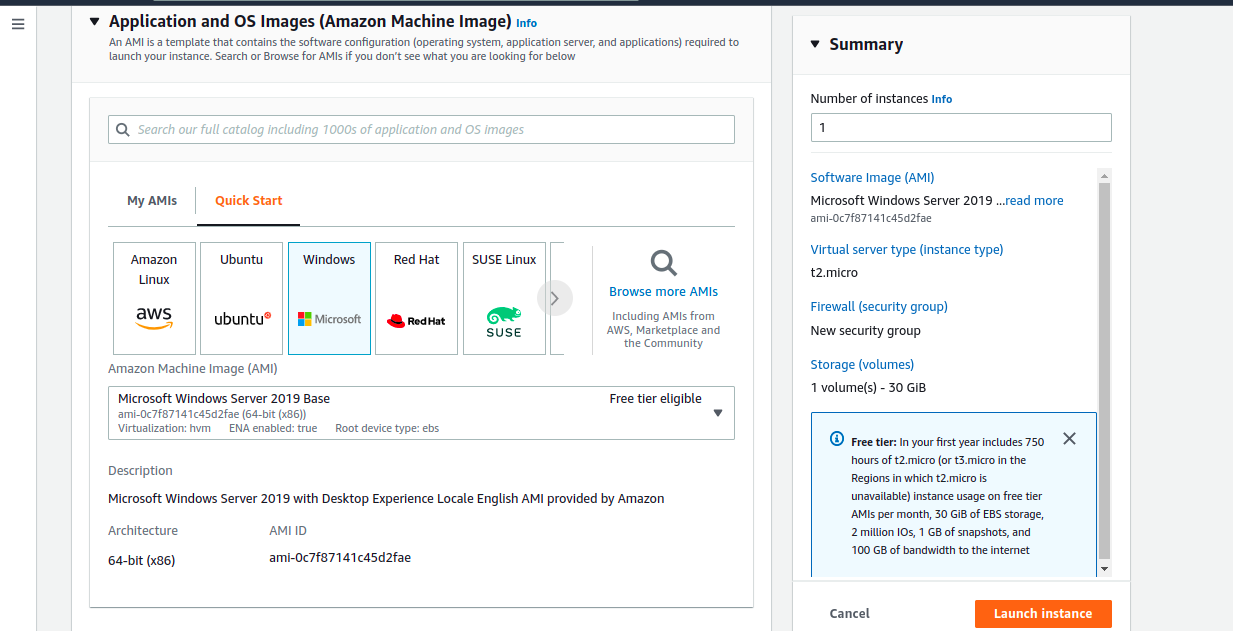Select the Windows Microsoft AMI tile
Viewport: 1233px width, 631px height.
coord(329,298)
